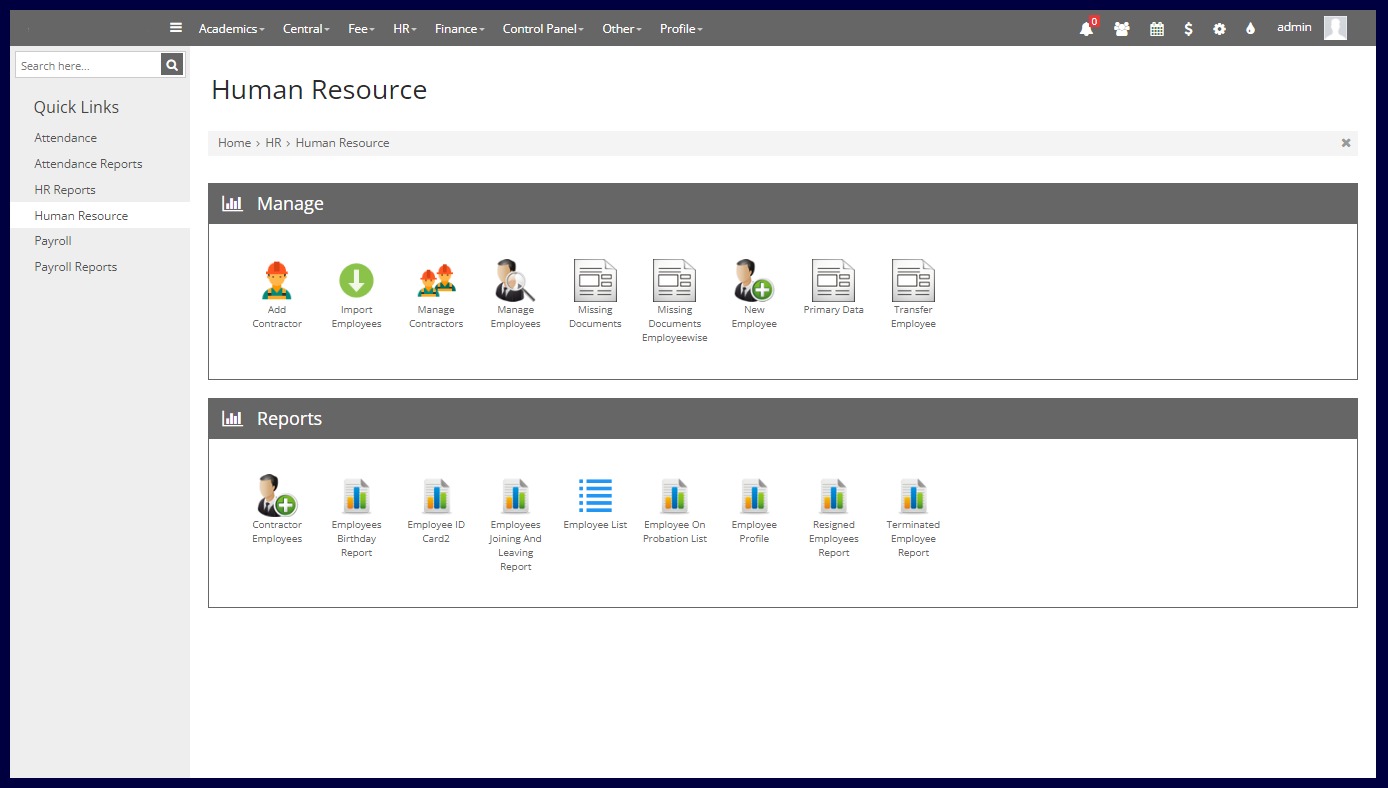This screenshot has height=788, width=1388.
Task: Open Resigned Employees Report icon
Action: point(834,496)
